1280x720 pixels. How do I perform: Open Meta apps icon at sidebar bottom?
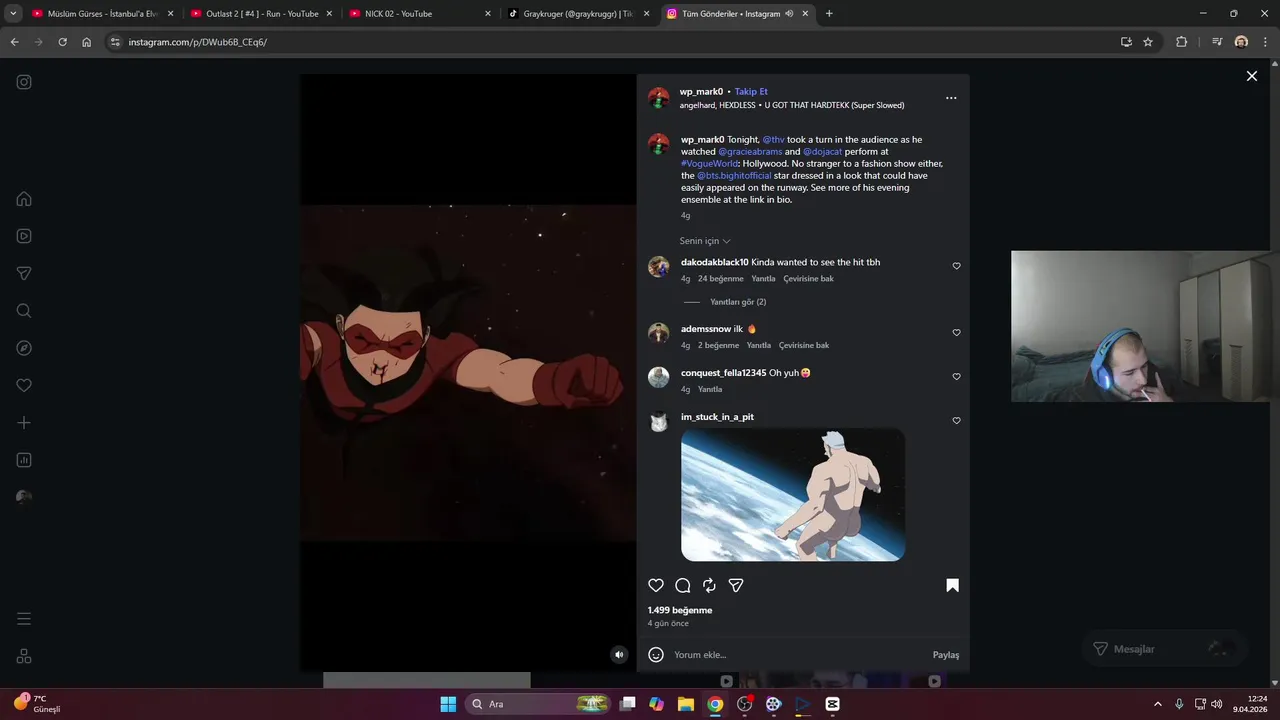[x=24, y=656]
